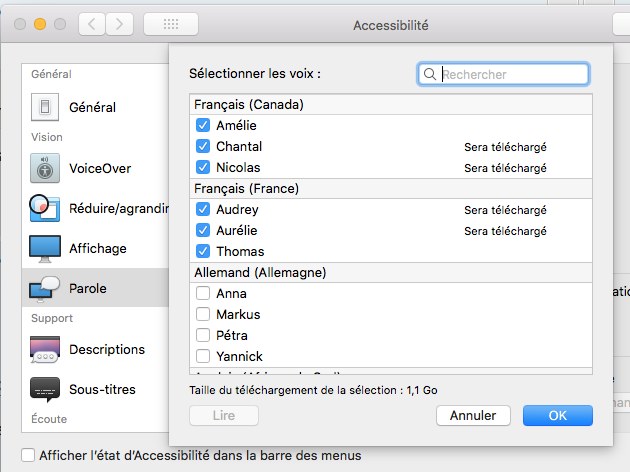Click the show-all grid icon in toolbar

pyautogui.click(x=170, y=24)
